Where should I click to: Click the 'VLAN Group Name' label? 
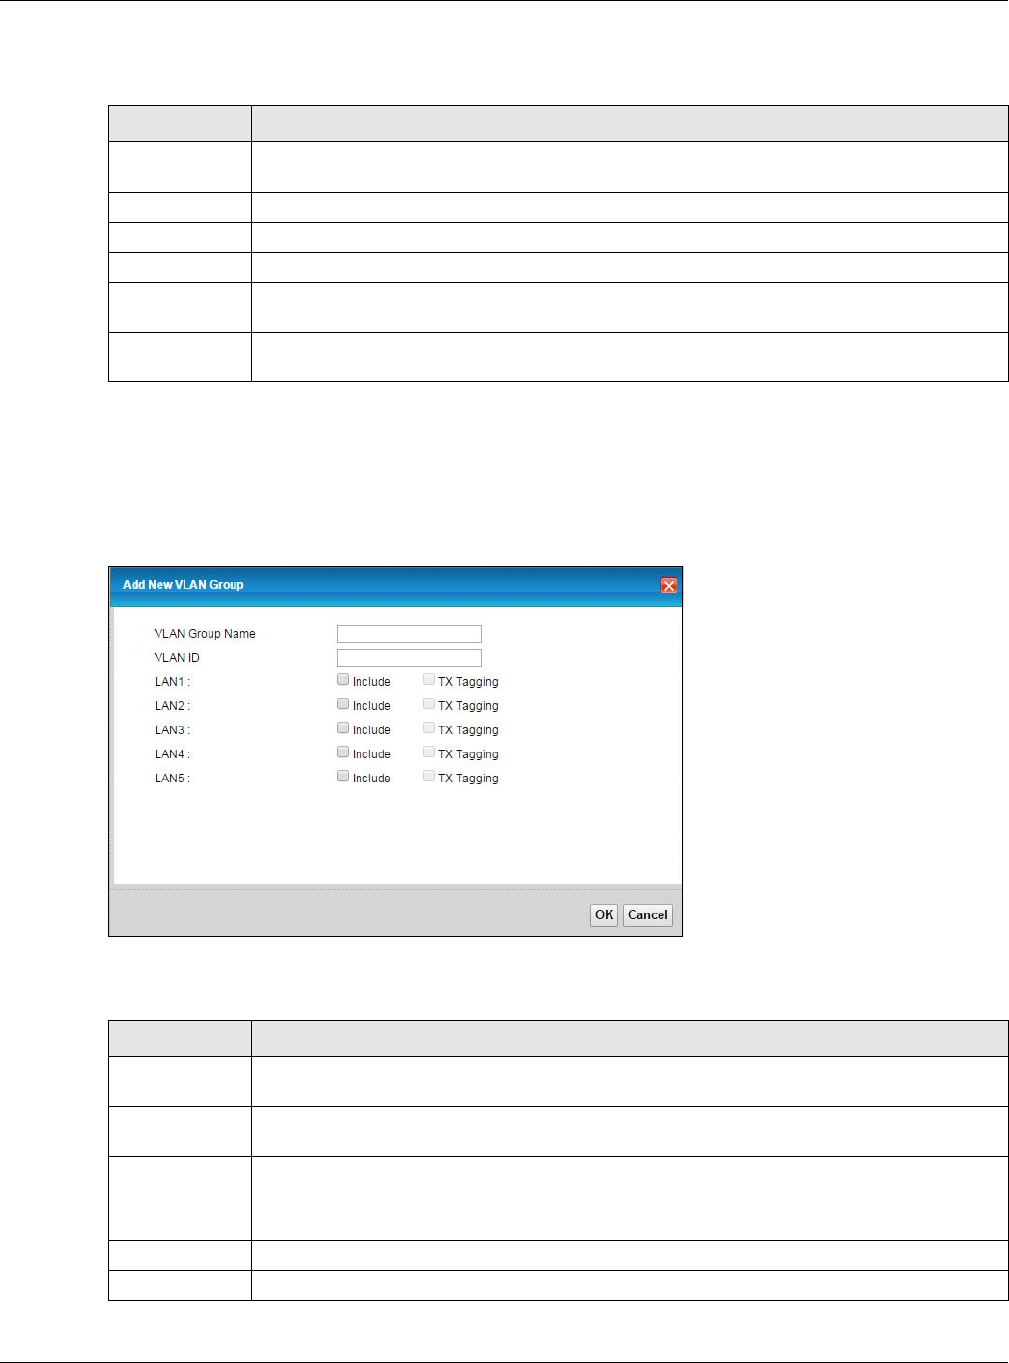(x=205, y=634)
